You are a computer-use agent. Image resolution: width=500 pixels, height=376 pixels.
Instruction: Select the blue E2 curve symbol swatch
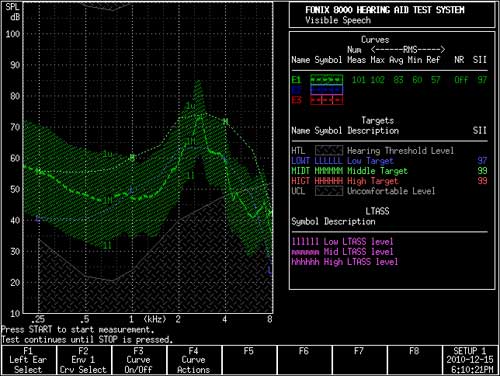326,90
